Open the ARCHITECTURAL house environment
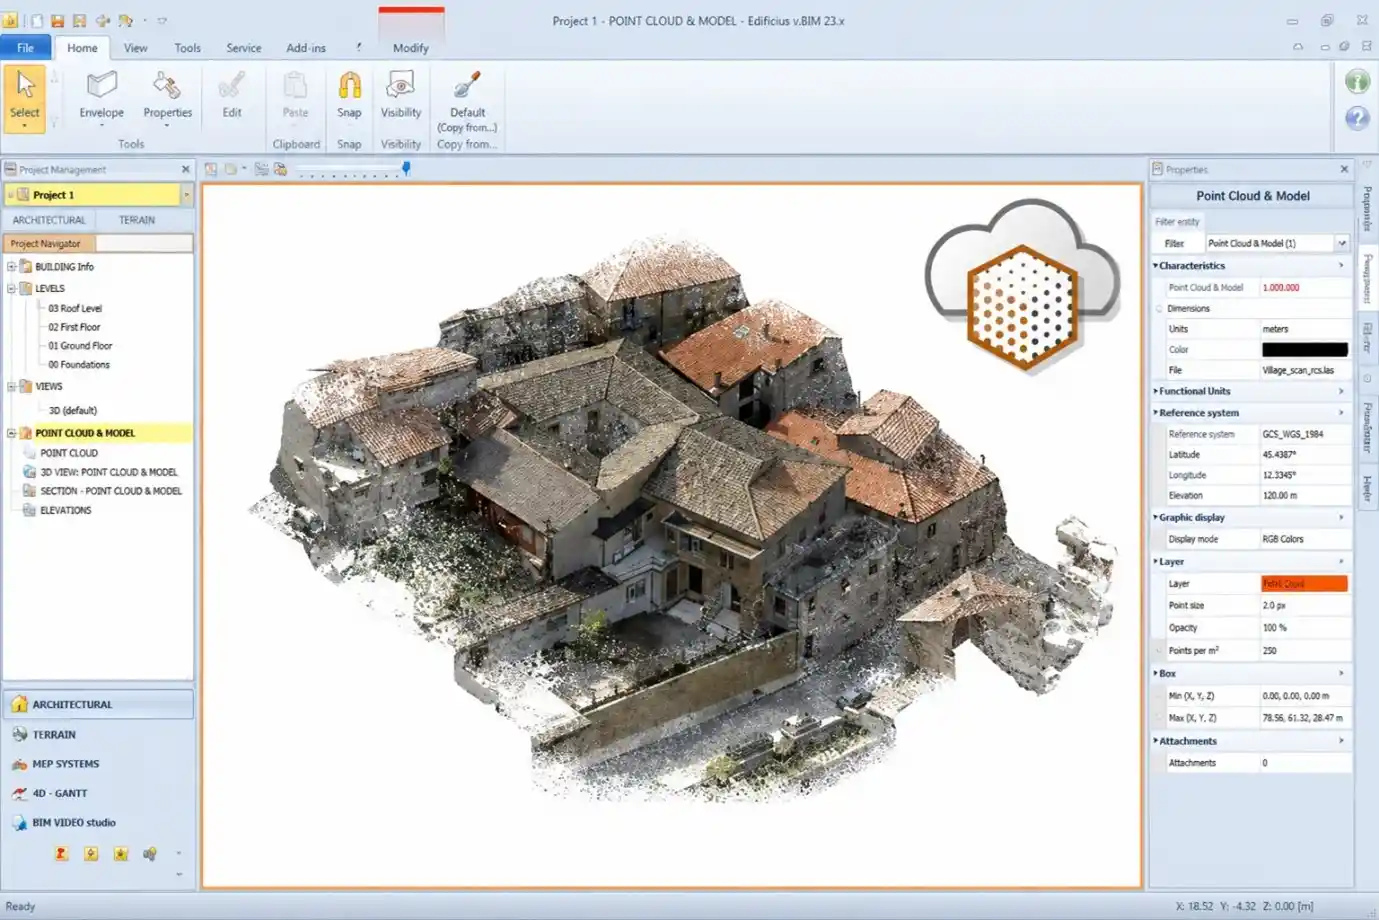 98,704
